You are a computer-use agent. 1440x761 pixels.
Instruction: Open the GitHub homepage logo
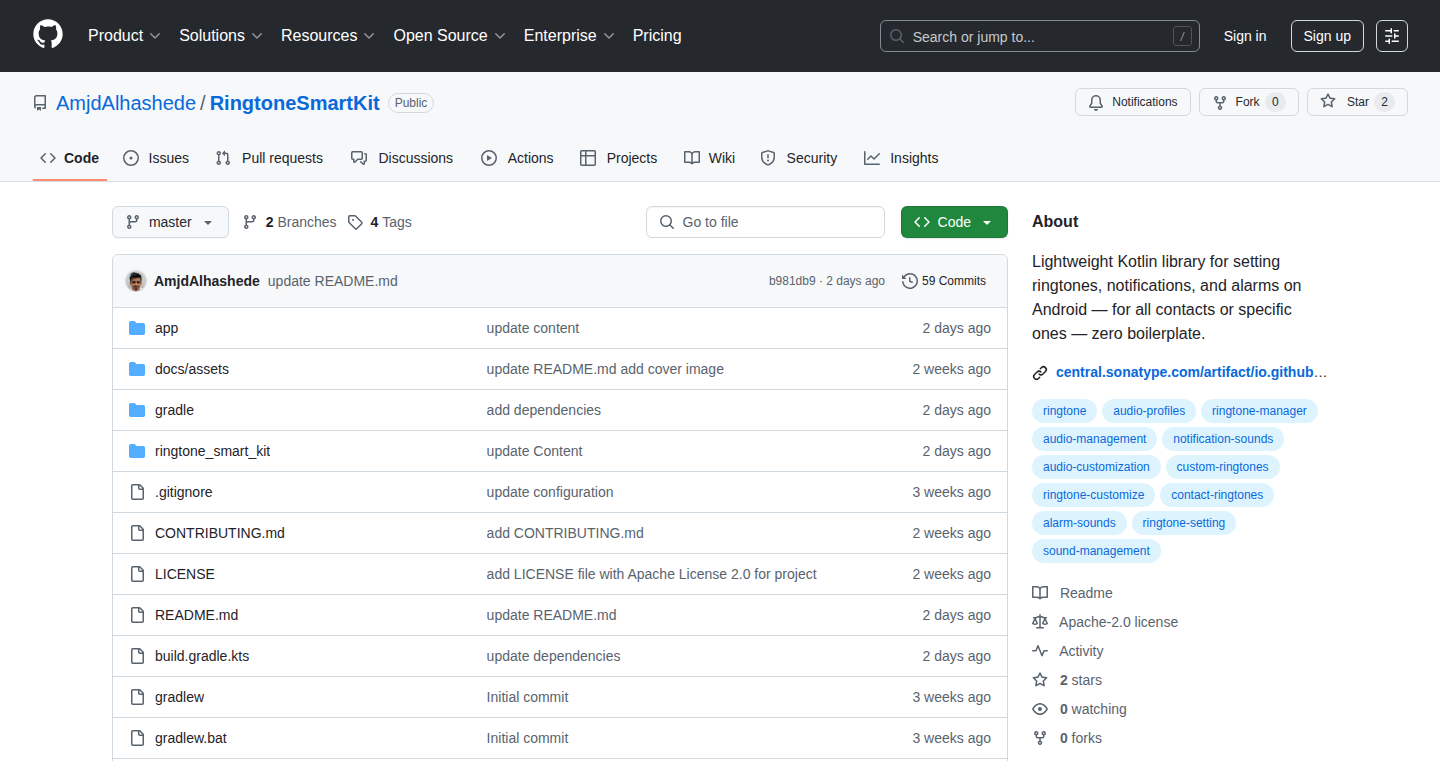coord(48,35)
